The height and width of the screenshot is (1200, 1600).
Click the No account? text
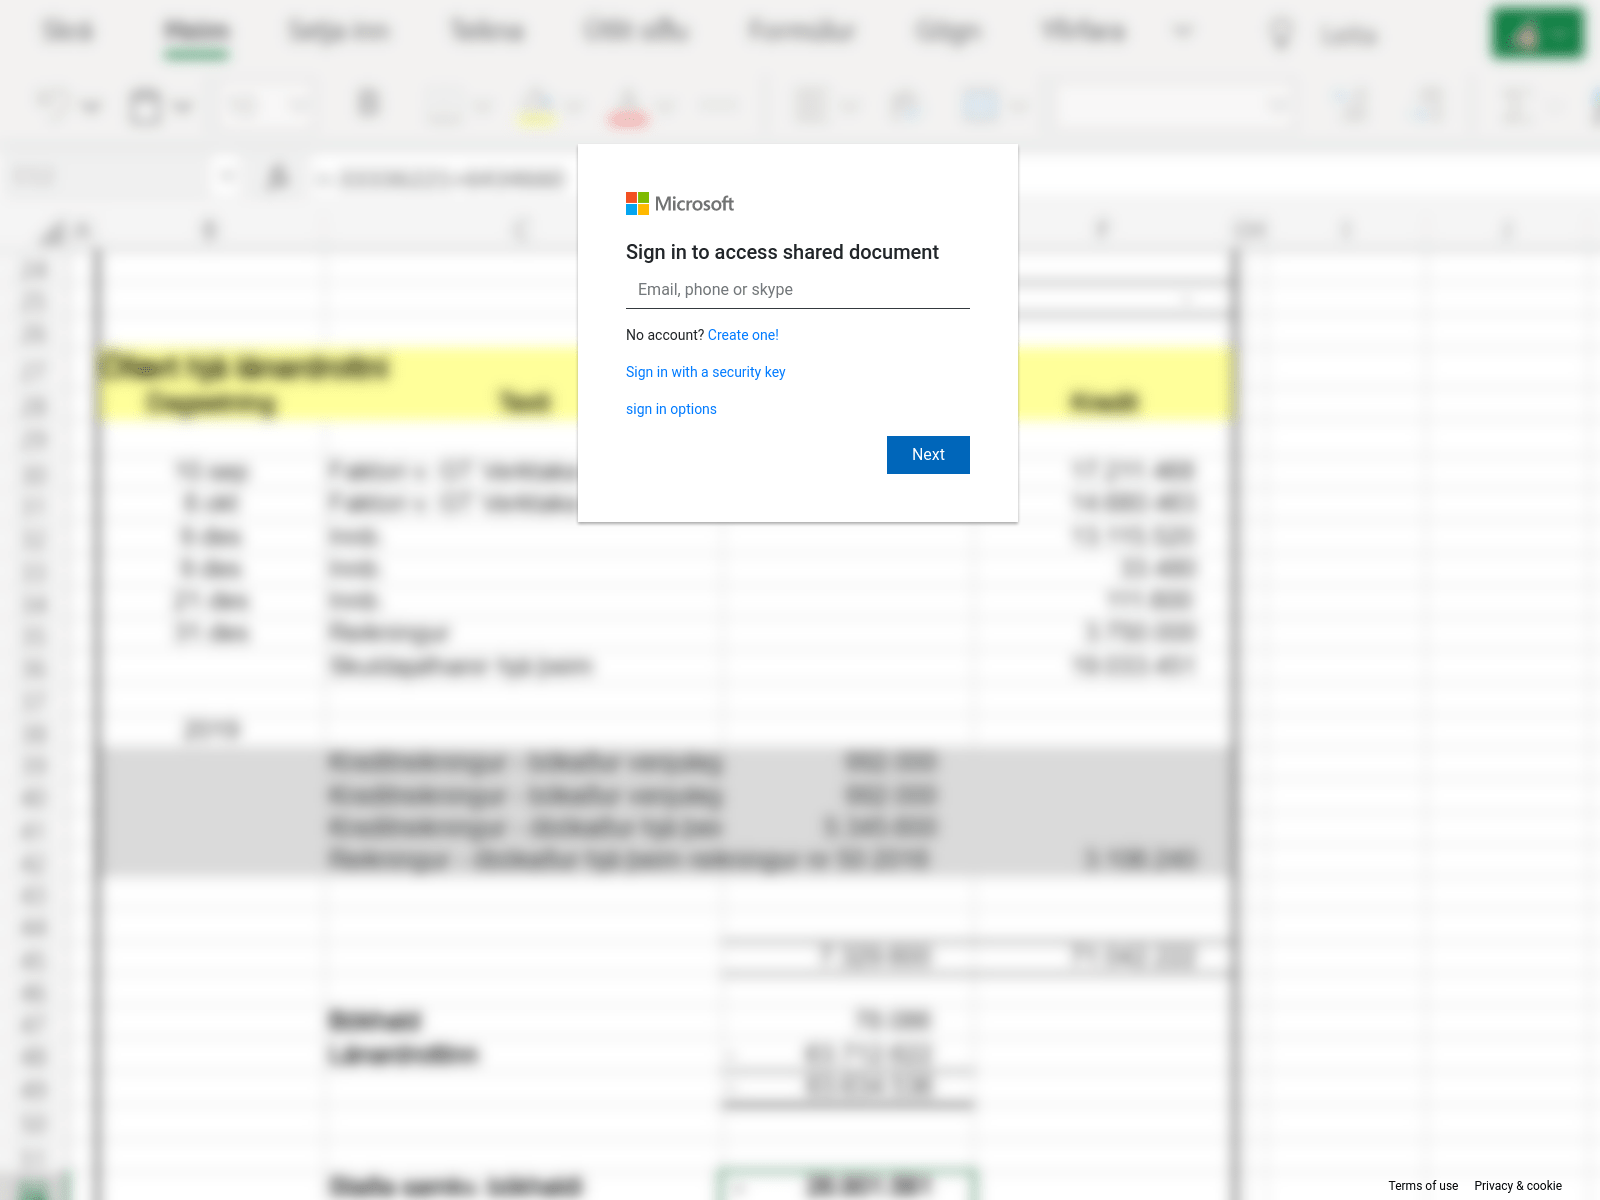[665, 335]
